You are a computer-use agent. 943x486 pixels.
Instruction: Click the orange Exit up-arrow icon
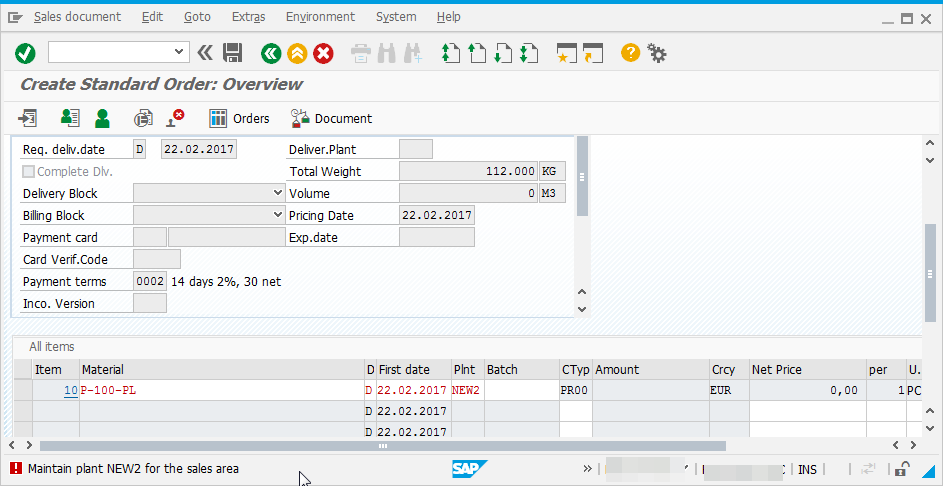297,54
